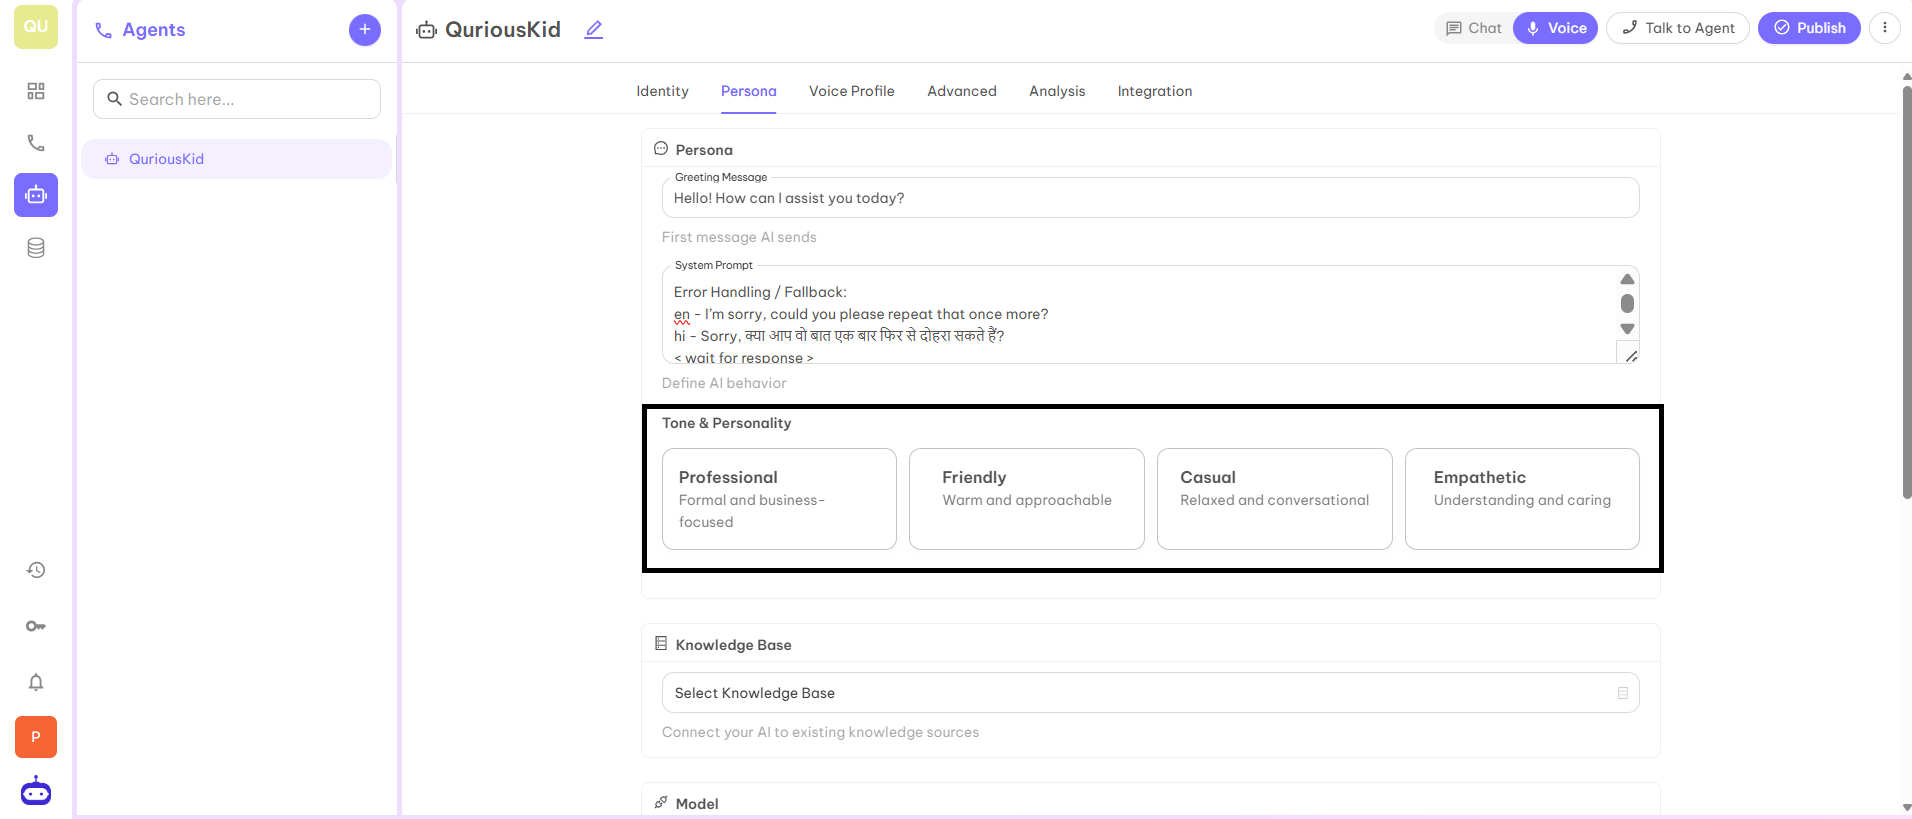
Task: Open the Voice Profile tab
Action: [852, 91]
